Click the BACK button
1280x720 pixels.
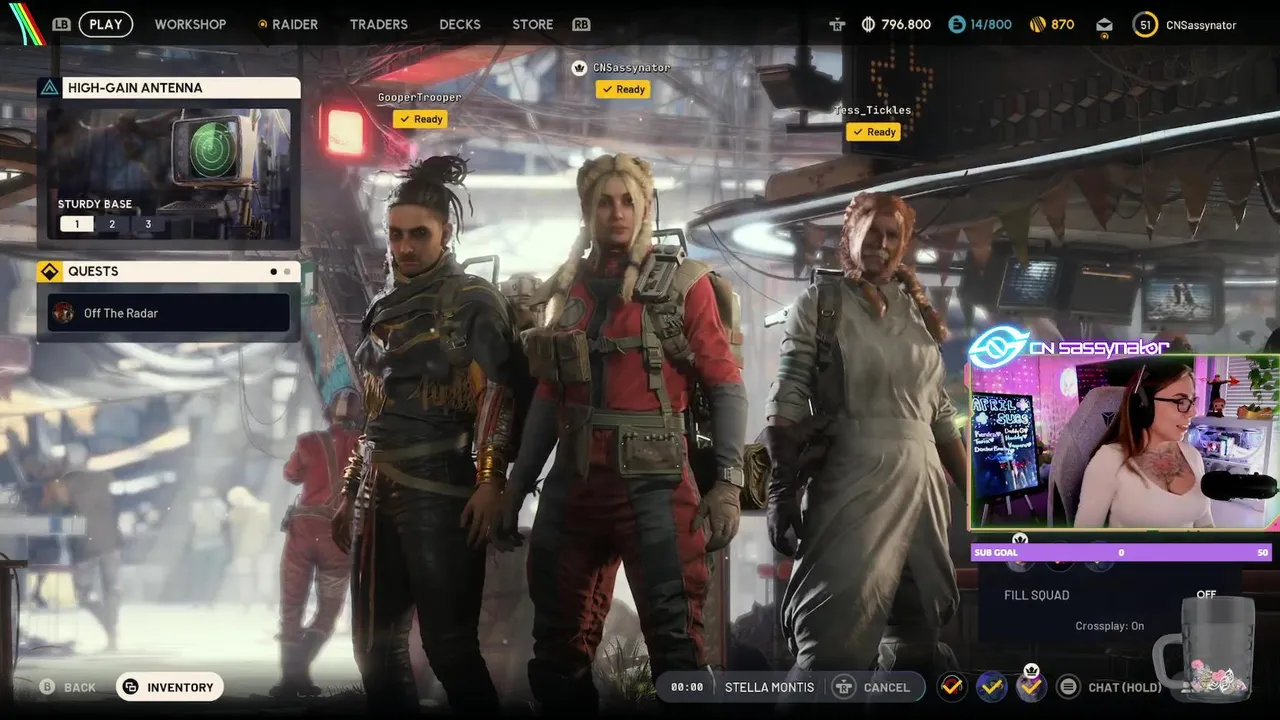[x=68, y=687]
